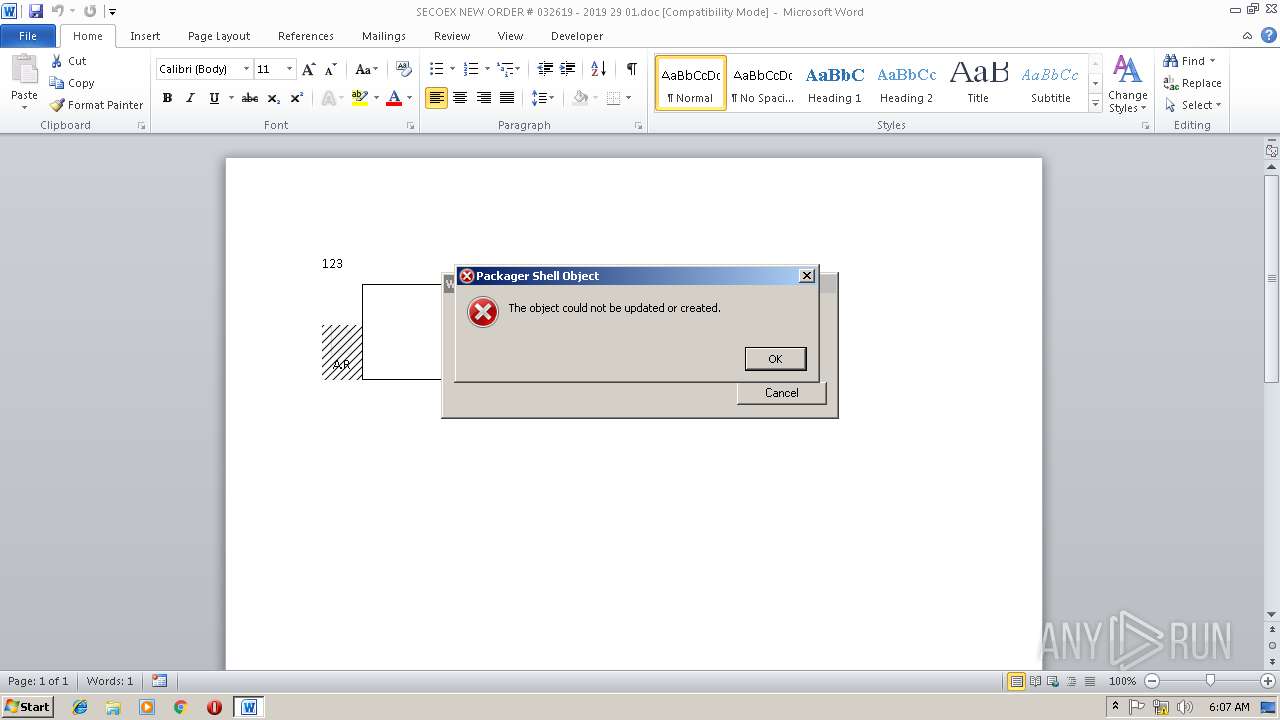1280x720 pixels.
Task: Toggle Italic formatting
Action: (190, 98)
